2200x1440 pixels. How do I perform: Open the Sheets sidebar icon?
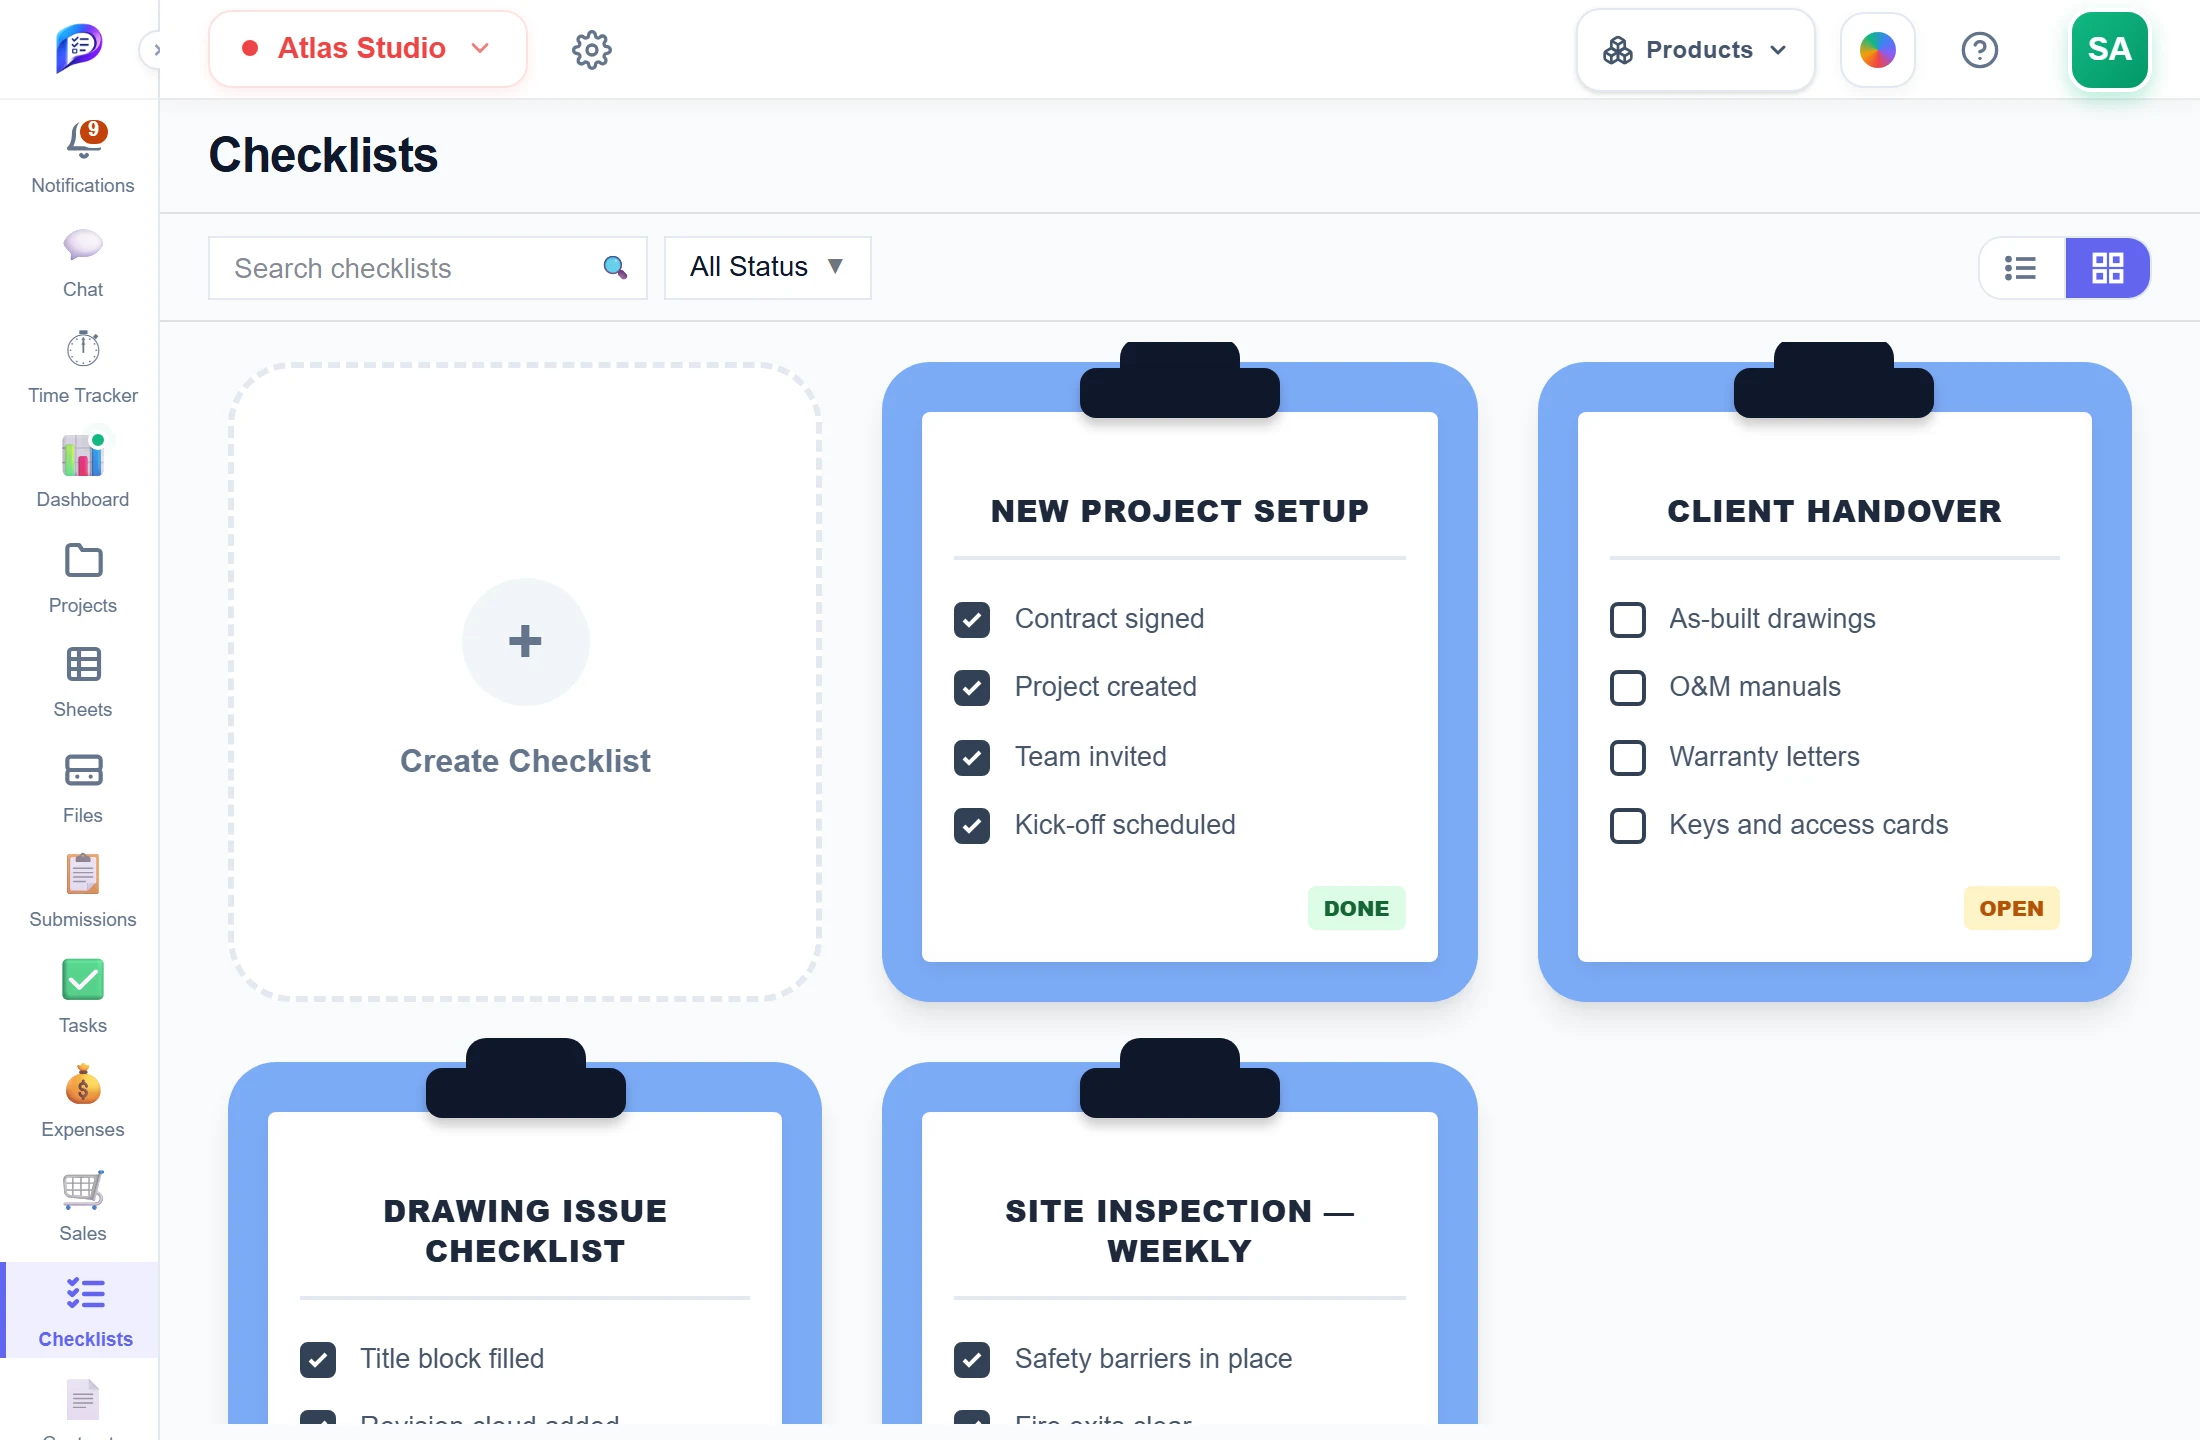point(83,665)
